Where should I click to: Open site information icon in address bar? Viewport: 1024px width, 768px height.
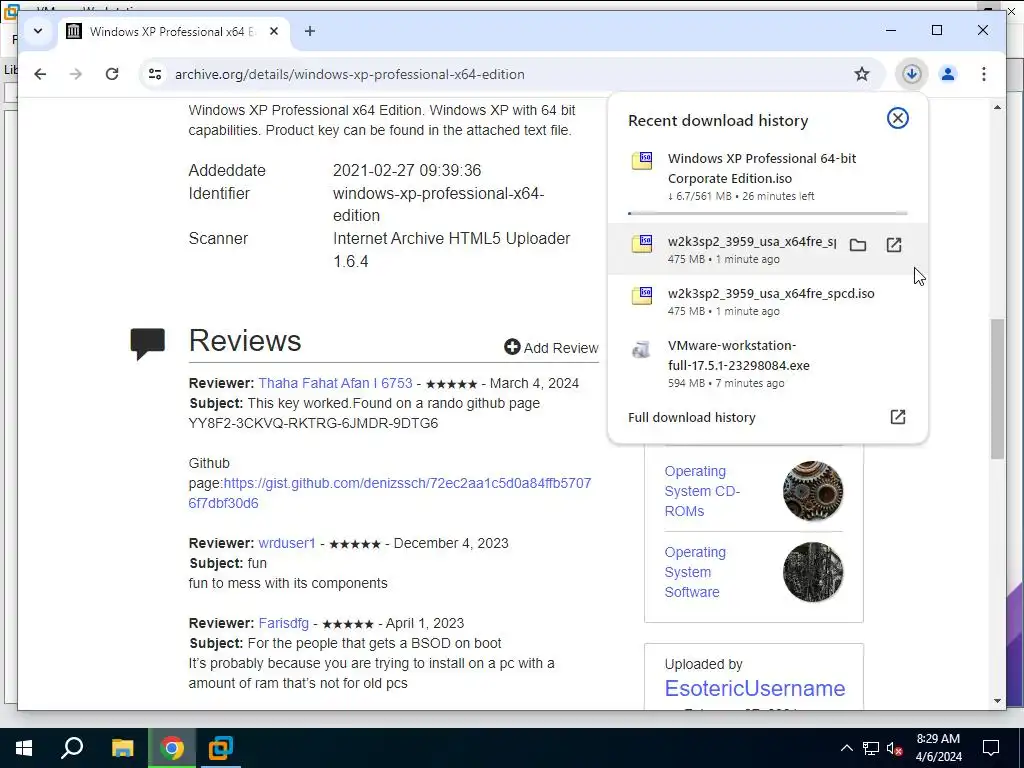pos(155,74)
